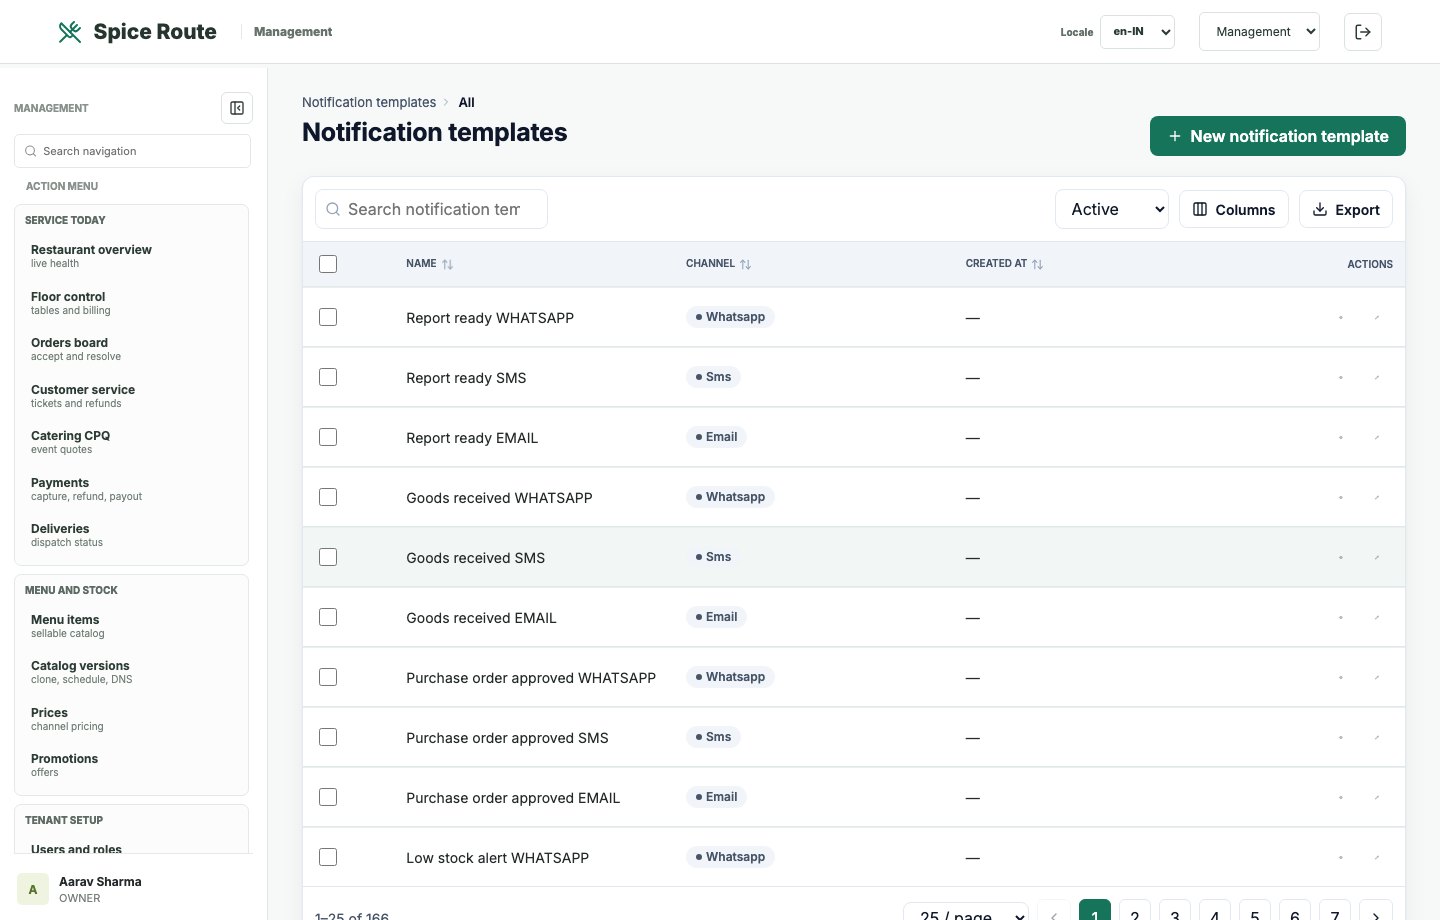The height and width of the screenshot is (920, 1440).
Task: Check the Report ready WHATSAPP row checkbox
Action: (328, 317)
